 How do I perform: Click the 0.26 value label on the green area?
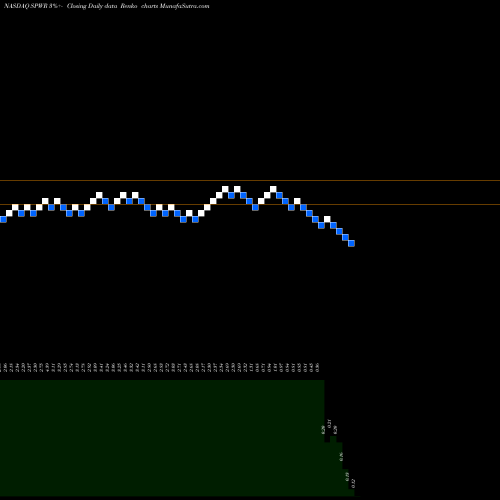click(x=341, y=457)
